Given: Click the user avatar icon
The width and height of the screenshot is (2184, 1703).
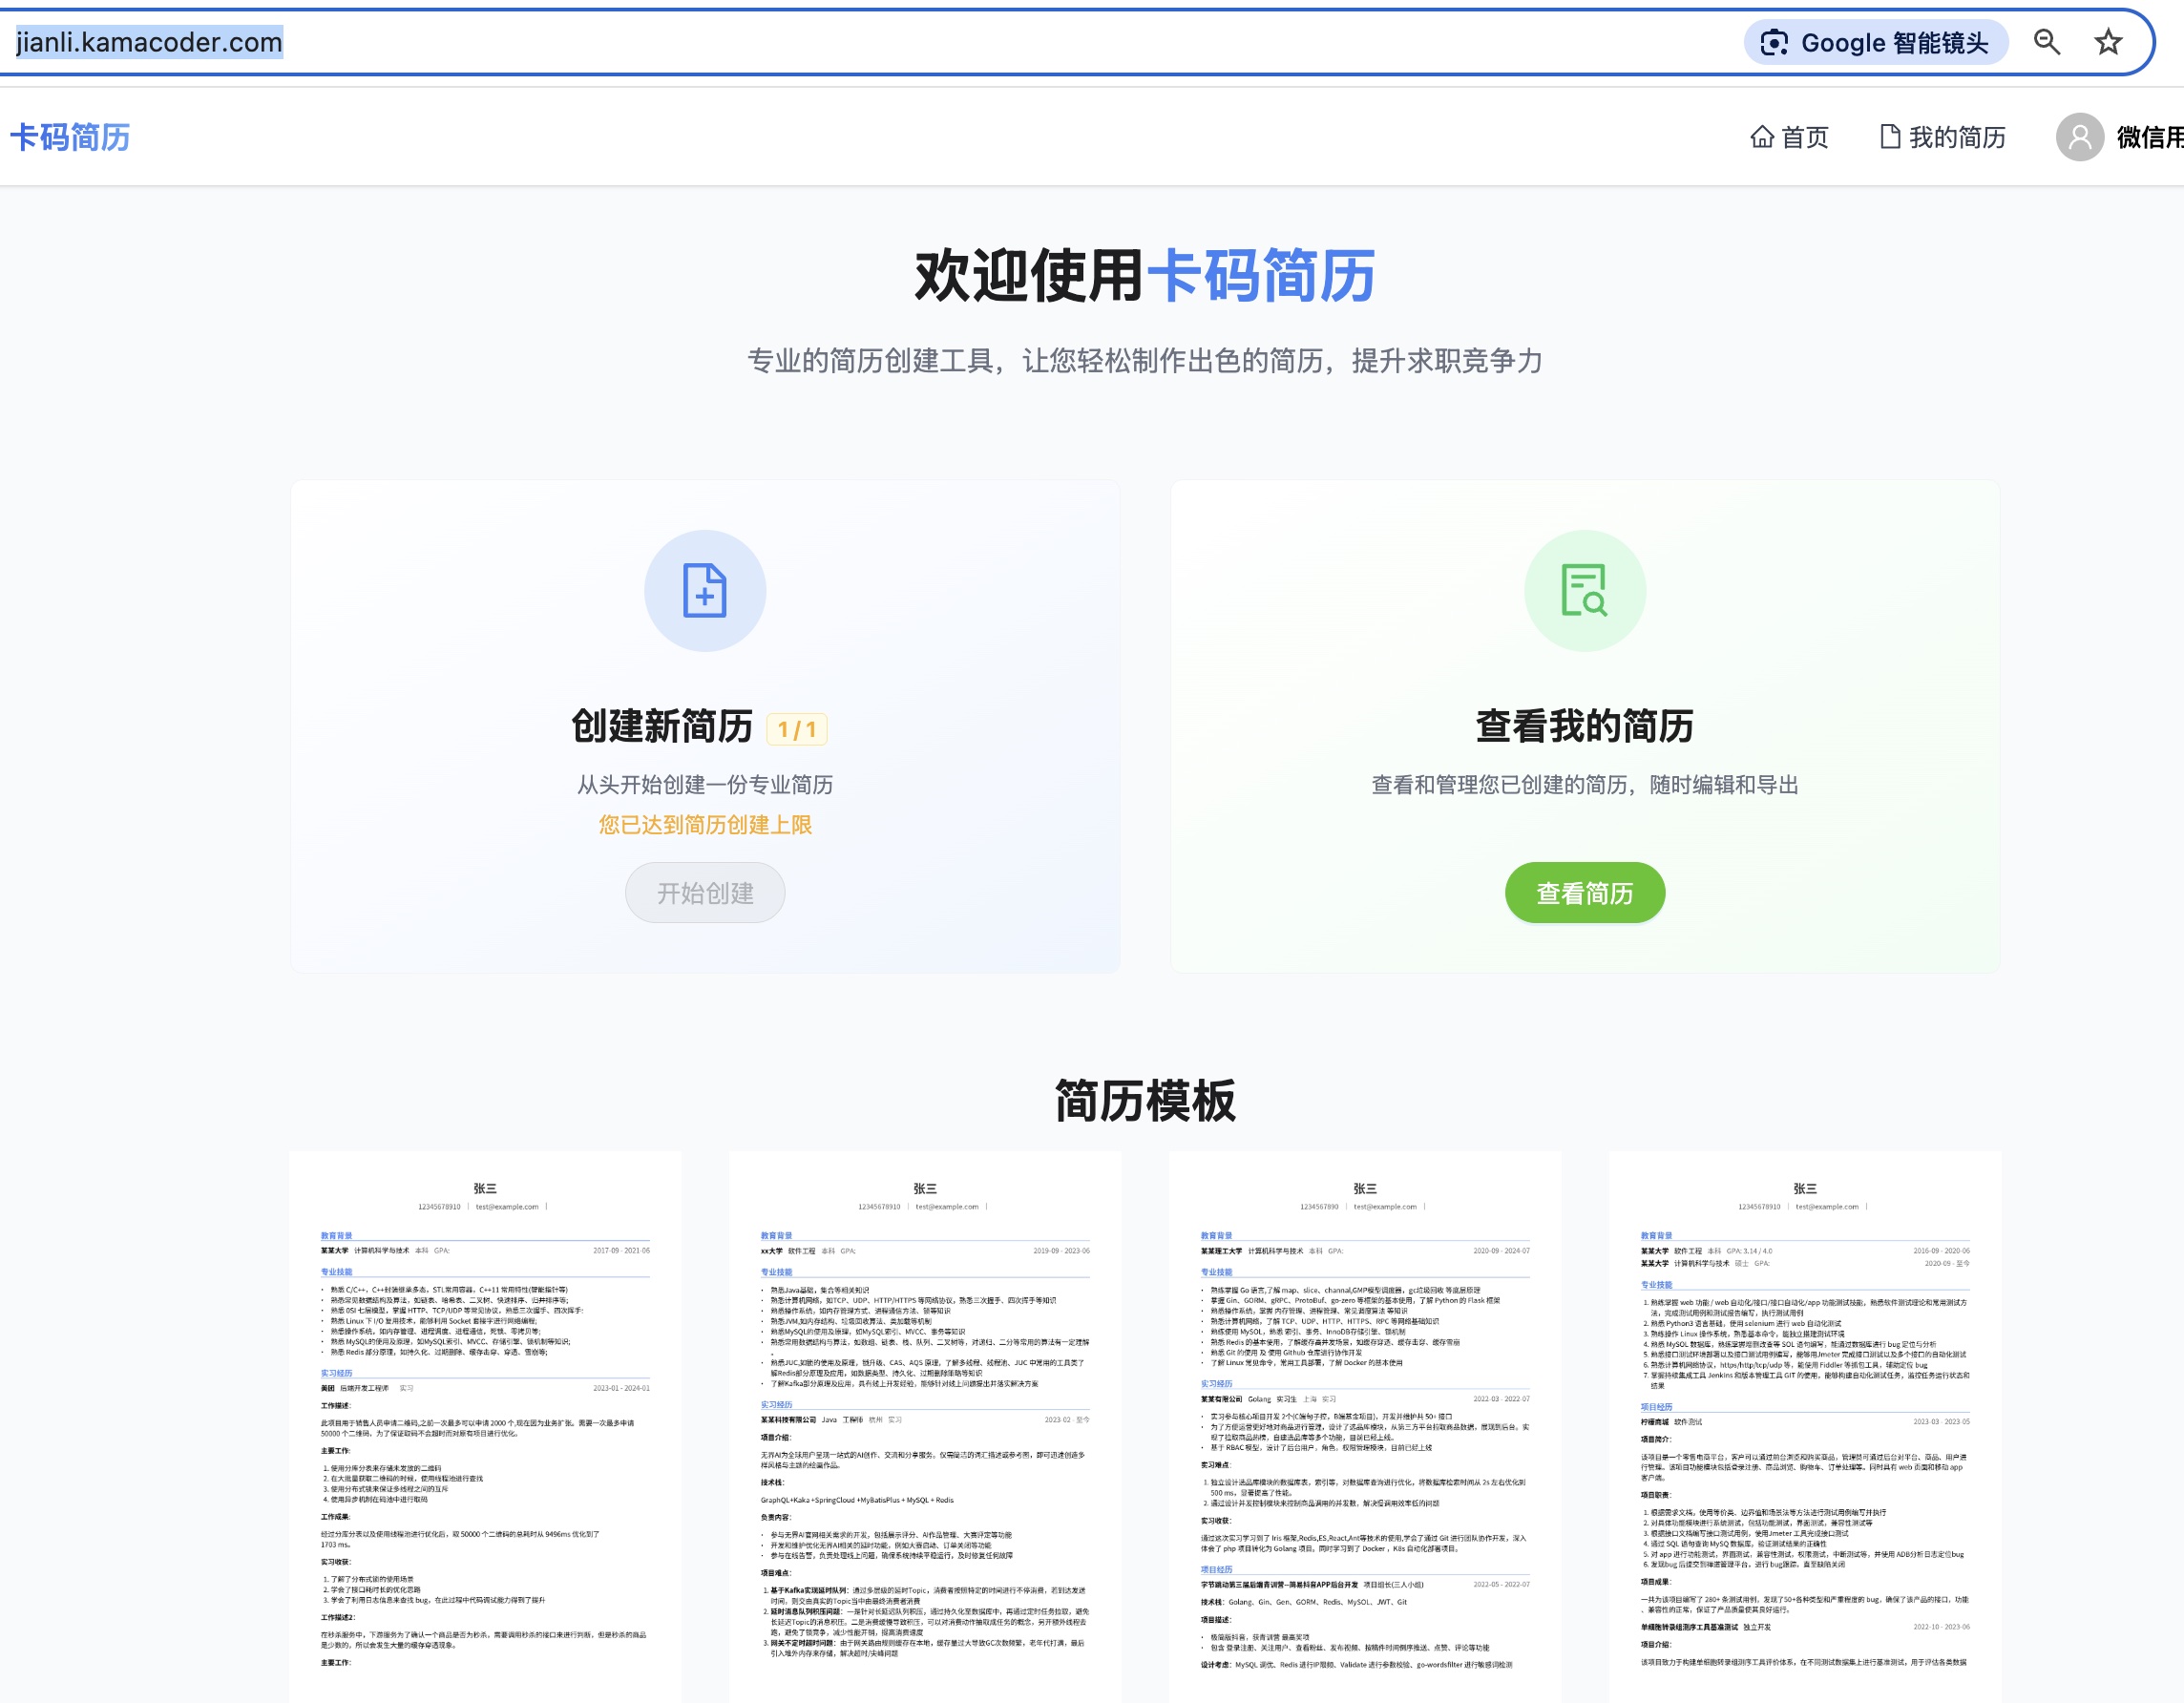Looking at the screenshot, I should (x=2079, y=137).
